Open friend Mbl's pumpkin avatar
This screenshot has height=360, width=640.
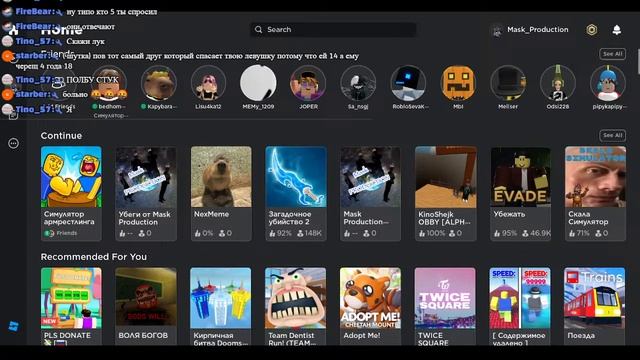458,83
